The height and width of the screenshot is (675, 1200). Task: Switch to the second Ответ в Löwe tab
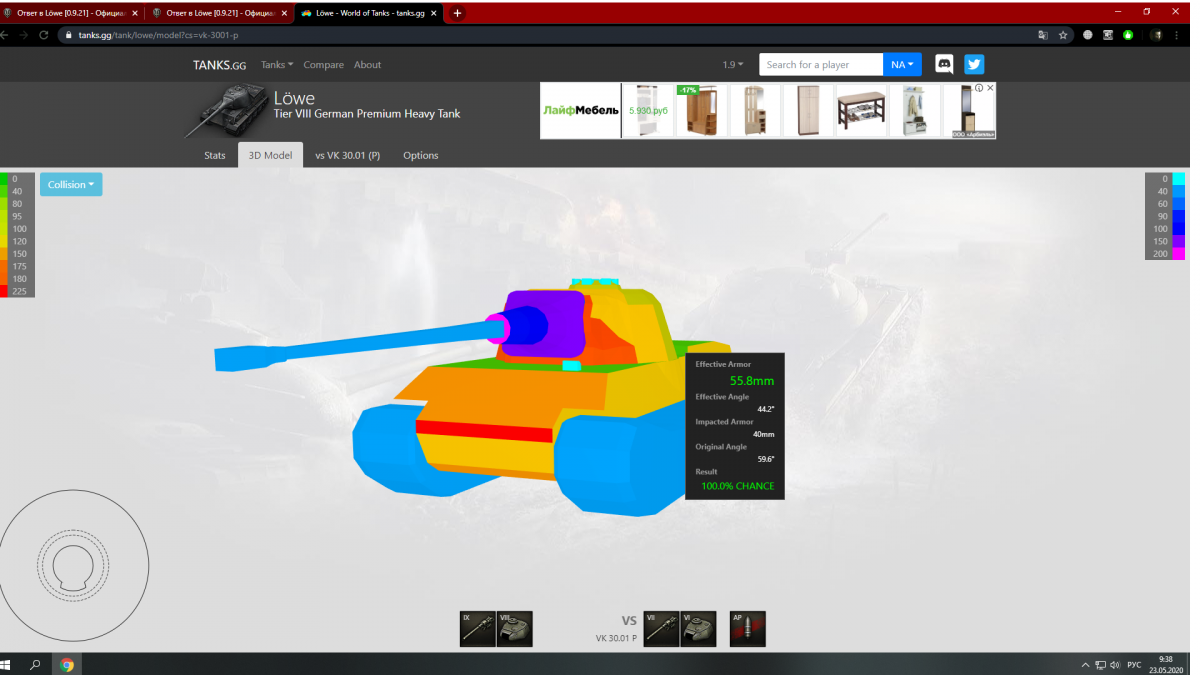pyautogui.click(x=218, y=13)
